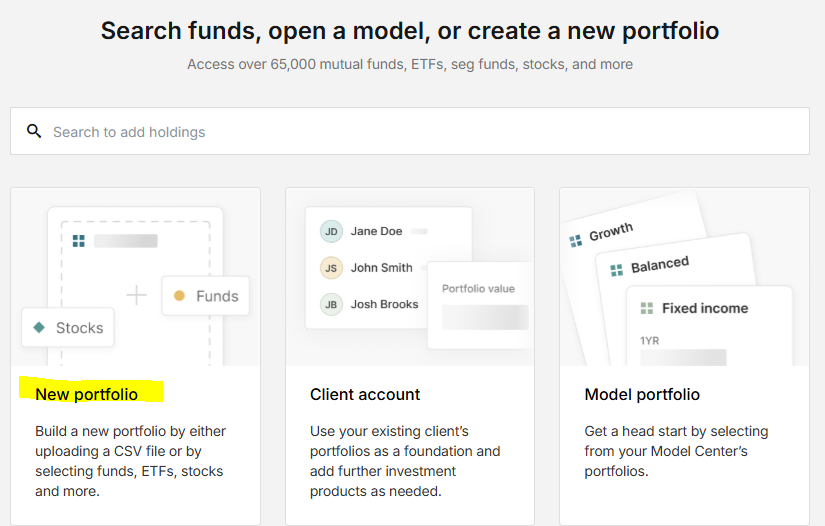
Task: Open the Model portfolio card title
Action: pyautogui.click(x=642, y=394)
